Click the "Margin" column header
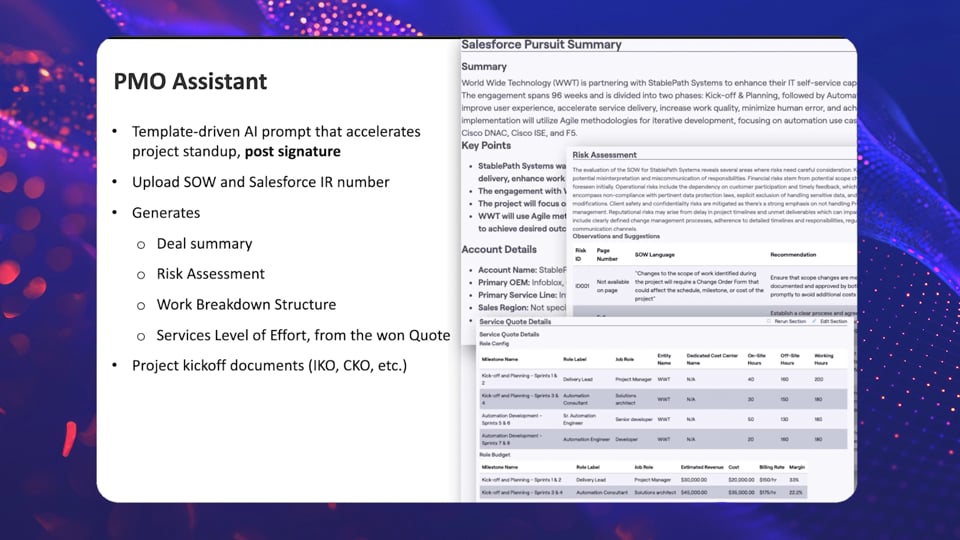Image resolution: width=960 pixels, height=540 pixels. click(797, 467)
